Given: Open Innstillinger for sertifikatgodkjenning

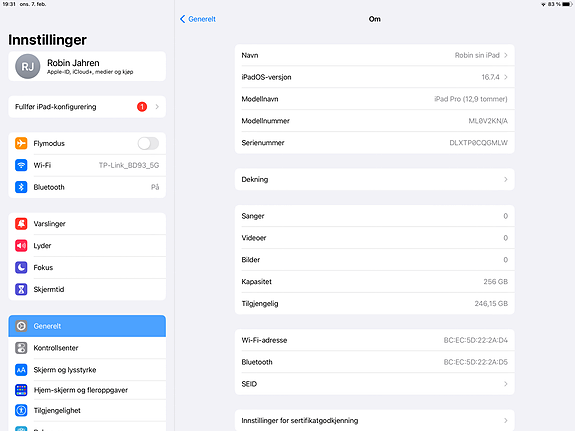Looking at the screenshot, I should click(x=374, y=420).
